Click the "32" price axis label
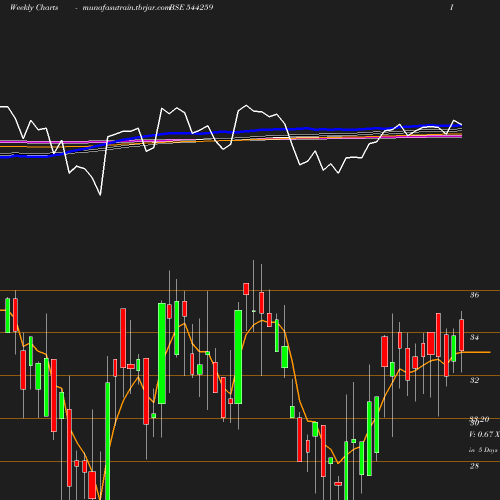This screenshot has width=500, height=500. (x=474, y=380)
